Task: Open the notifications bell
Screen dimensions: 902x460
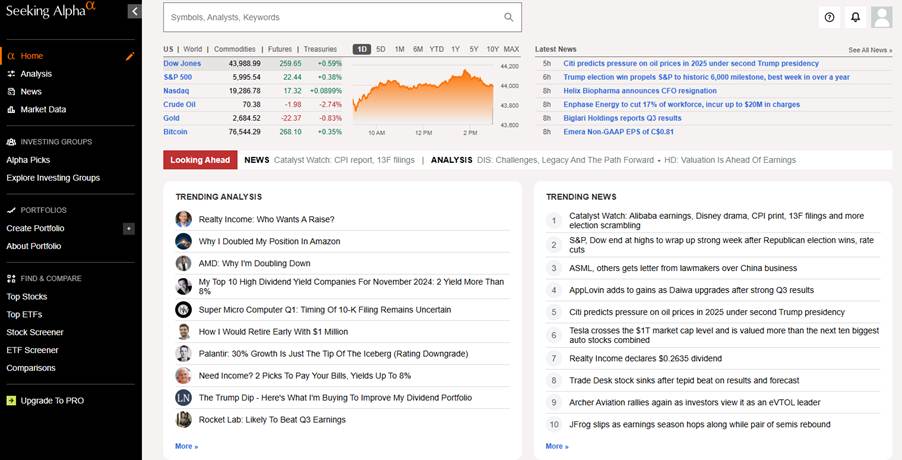Action: pyautogui.click(x=855, y=17)
